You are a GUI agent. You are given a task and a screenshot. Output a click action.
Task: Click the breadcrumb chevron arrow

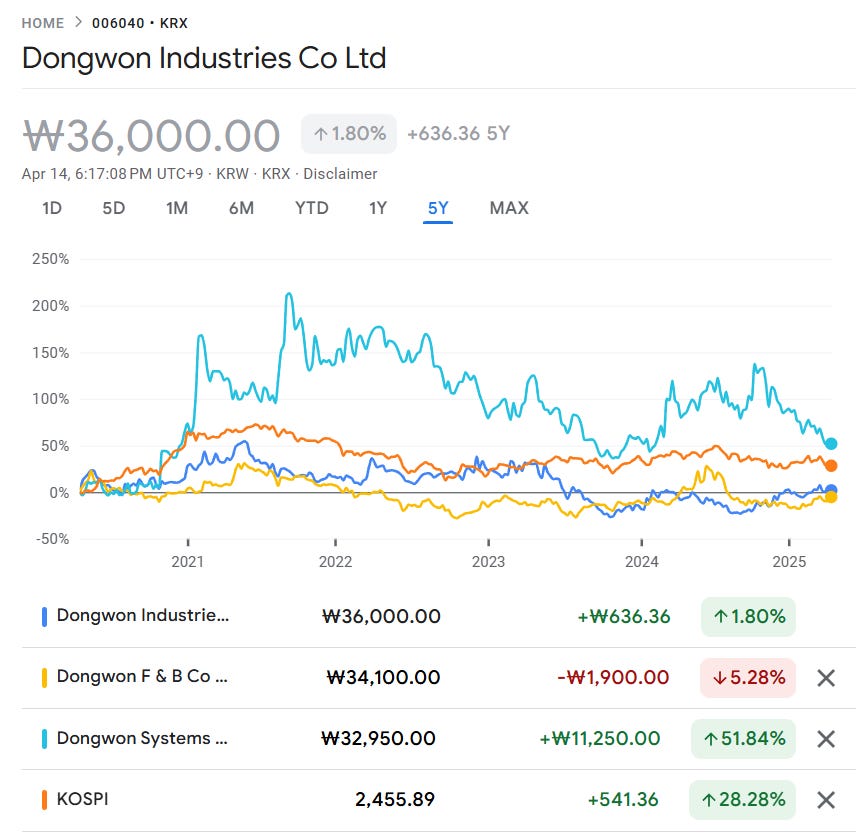coord(78,22)
